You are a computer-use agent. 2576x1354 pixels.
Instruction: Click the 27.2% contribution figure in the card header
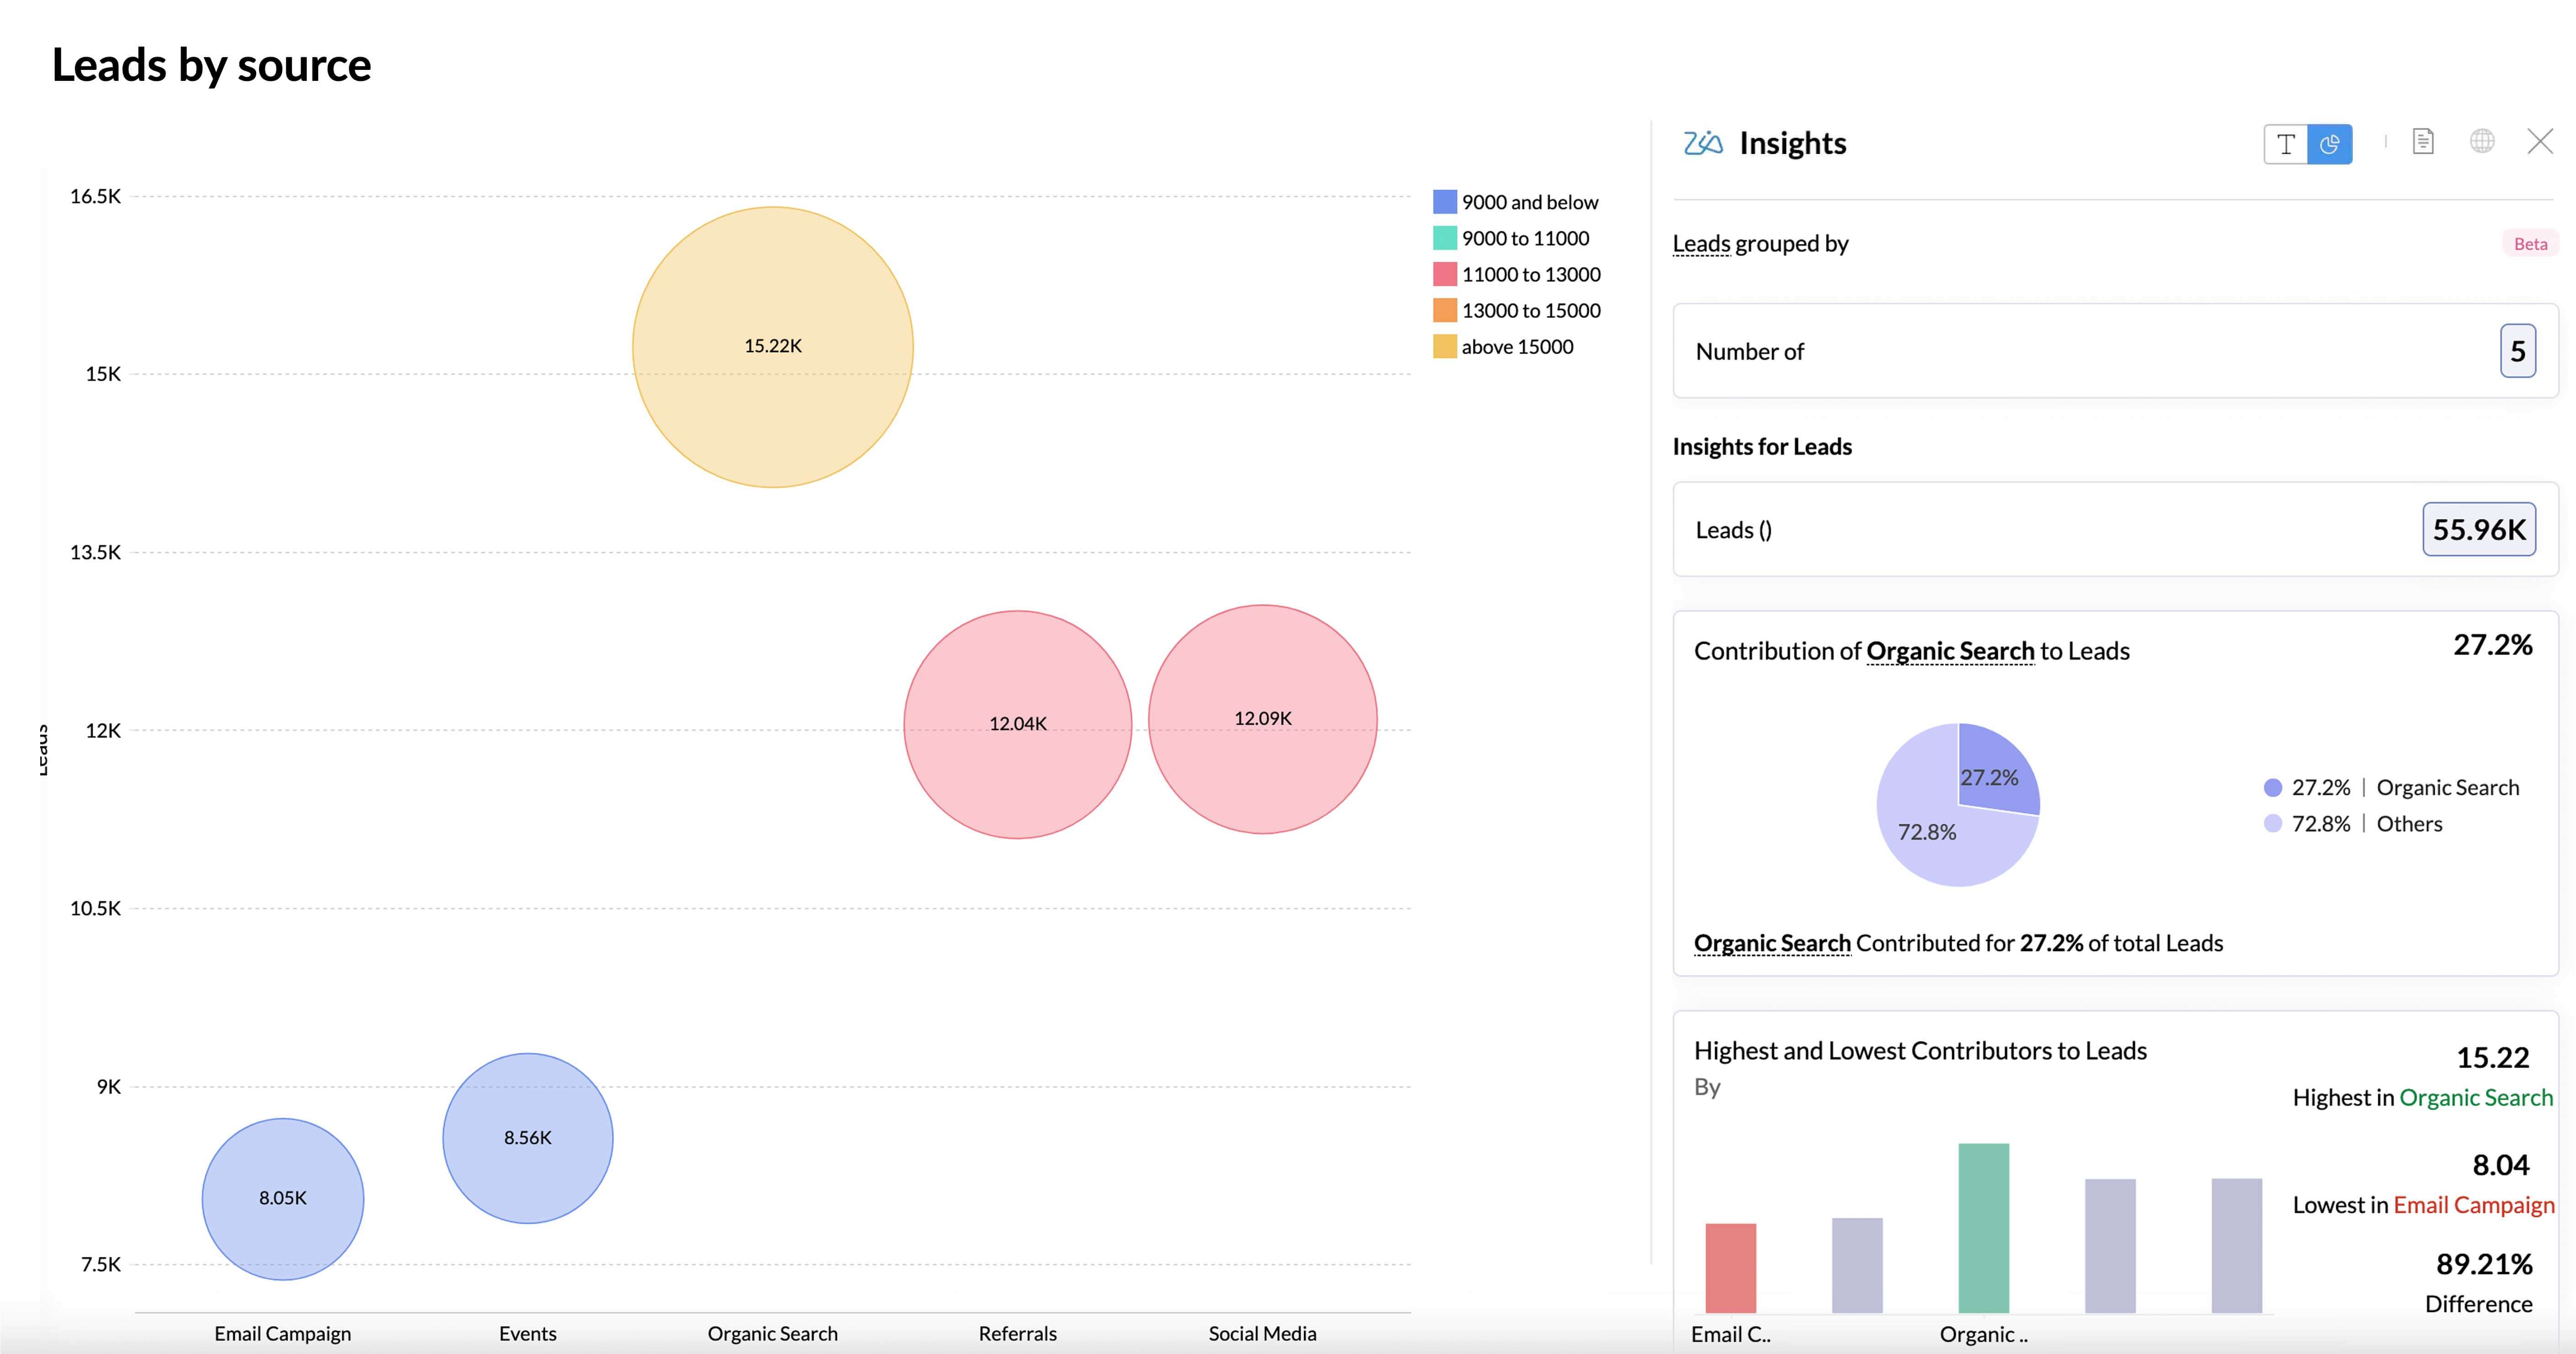[2492, 645]
